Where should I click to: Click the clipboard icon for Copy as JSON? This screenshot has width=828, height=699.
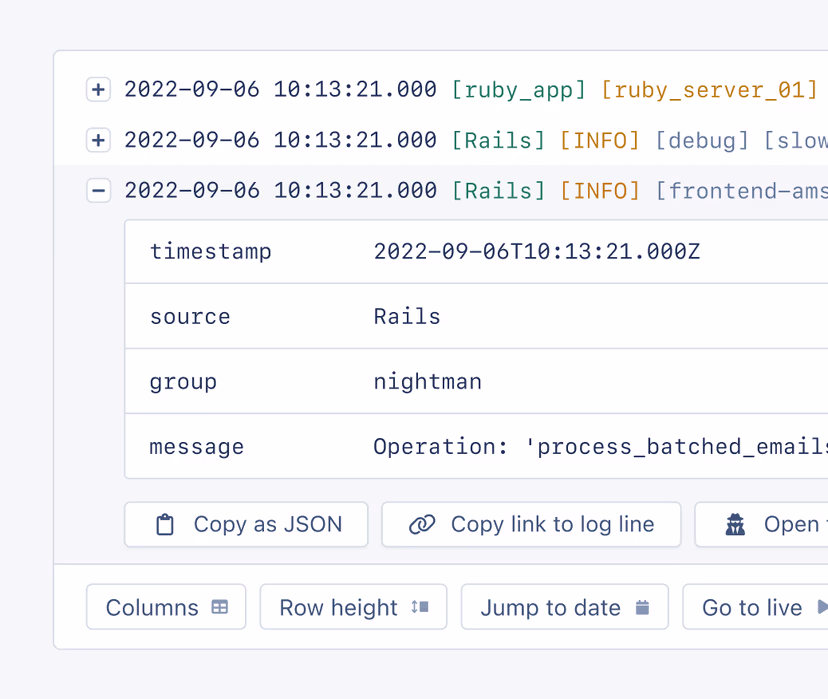coord(166,524)
